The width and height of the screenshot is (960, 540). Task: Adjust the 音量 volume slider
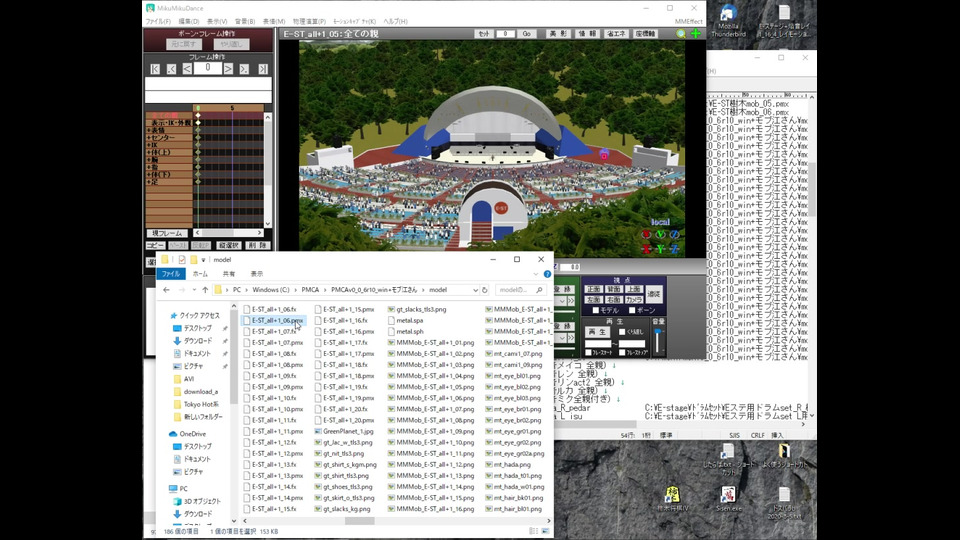click(x=658, y=340)
